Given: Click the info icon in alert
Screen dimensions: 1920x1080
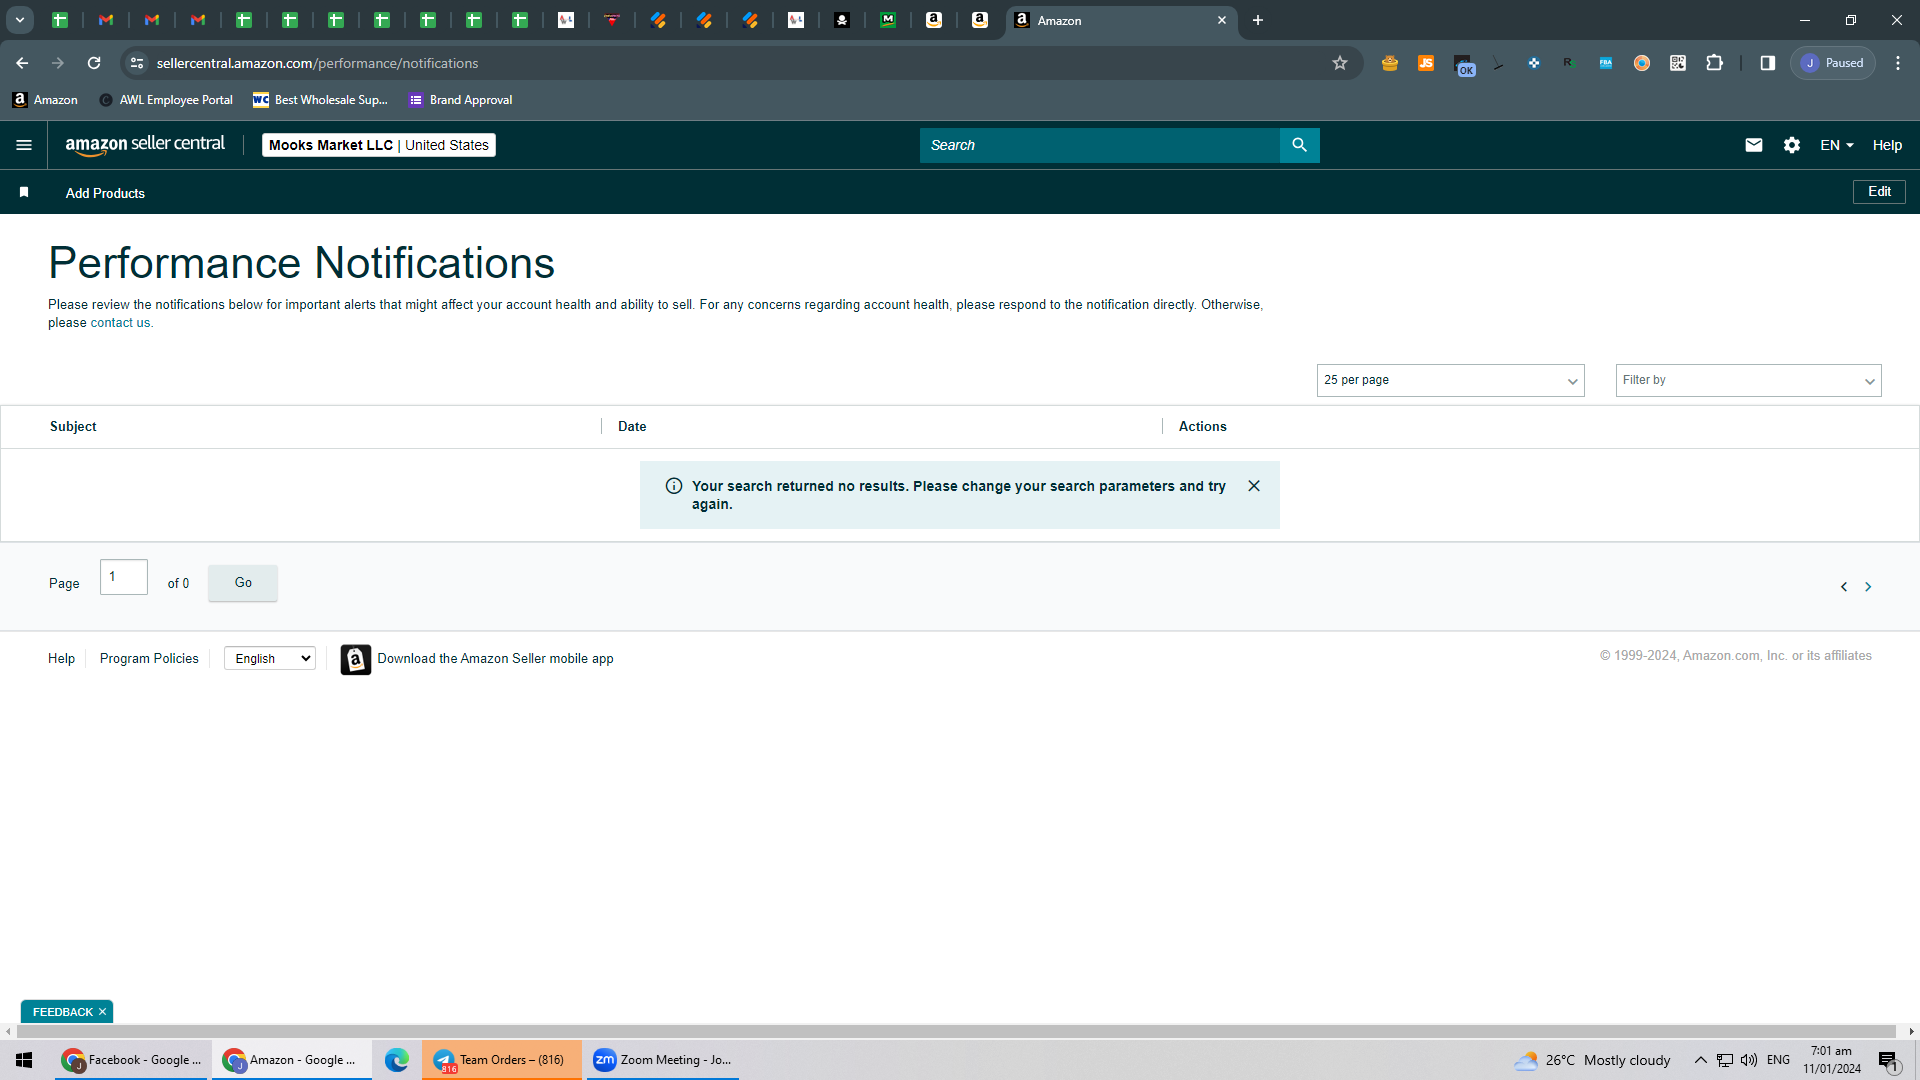Looking at the screenshot, I should pos(674,486).
